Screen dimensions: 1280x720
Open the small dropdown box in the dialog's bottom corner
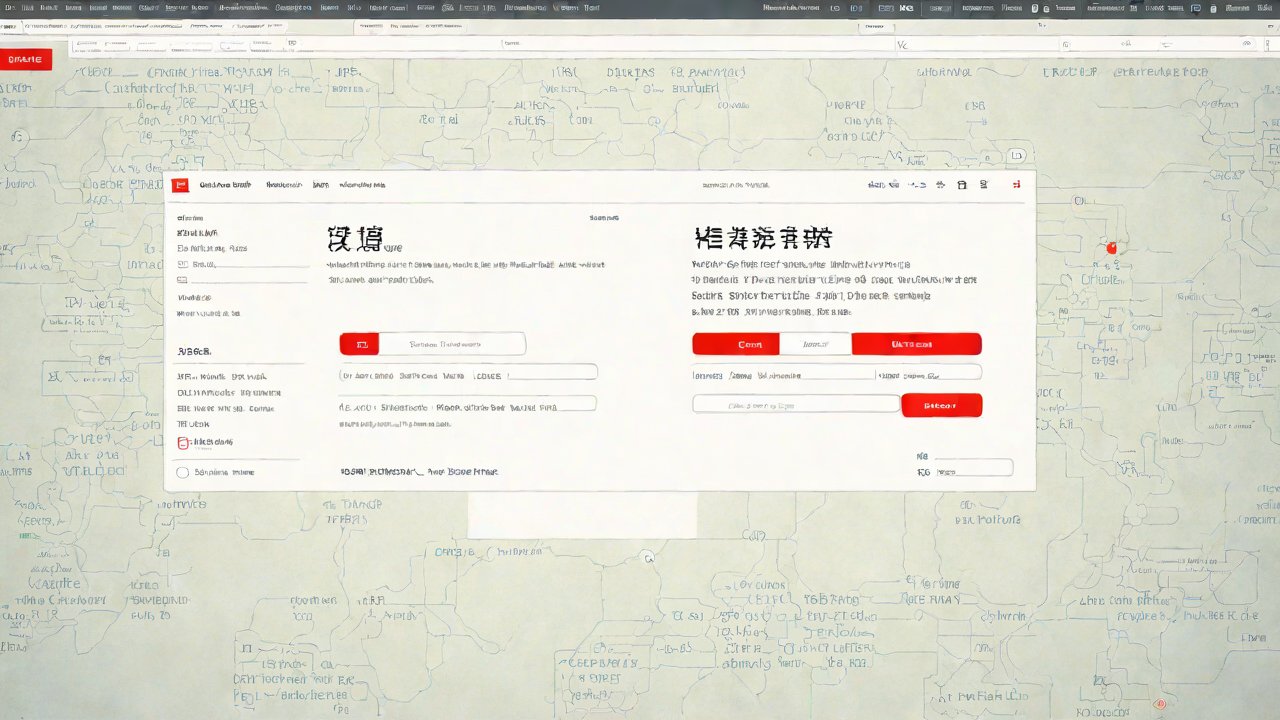[973, 468]
